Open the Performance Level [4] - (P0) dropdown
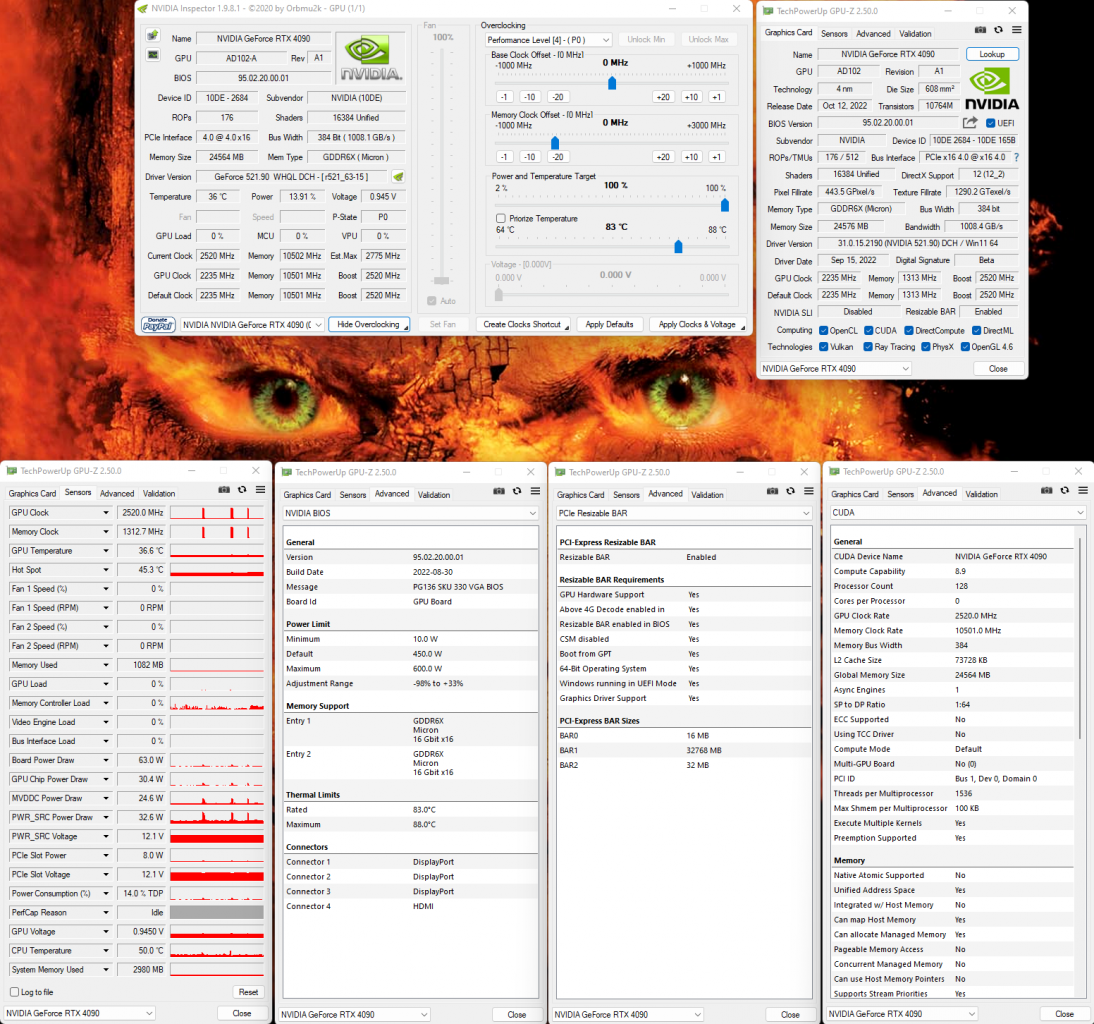This screenshot has height=1024, width=1094. click(x=548, y=40)
